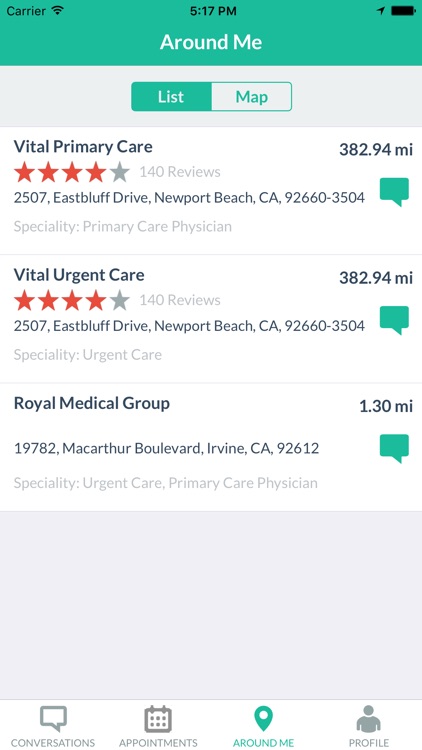The image size is (422, 750).
Task: Tap the Vital Urgent Care star rating
Action: coord(72,300)
